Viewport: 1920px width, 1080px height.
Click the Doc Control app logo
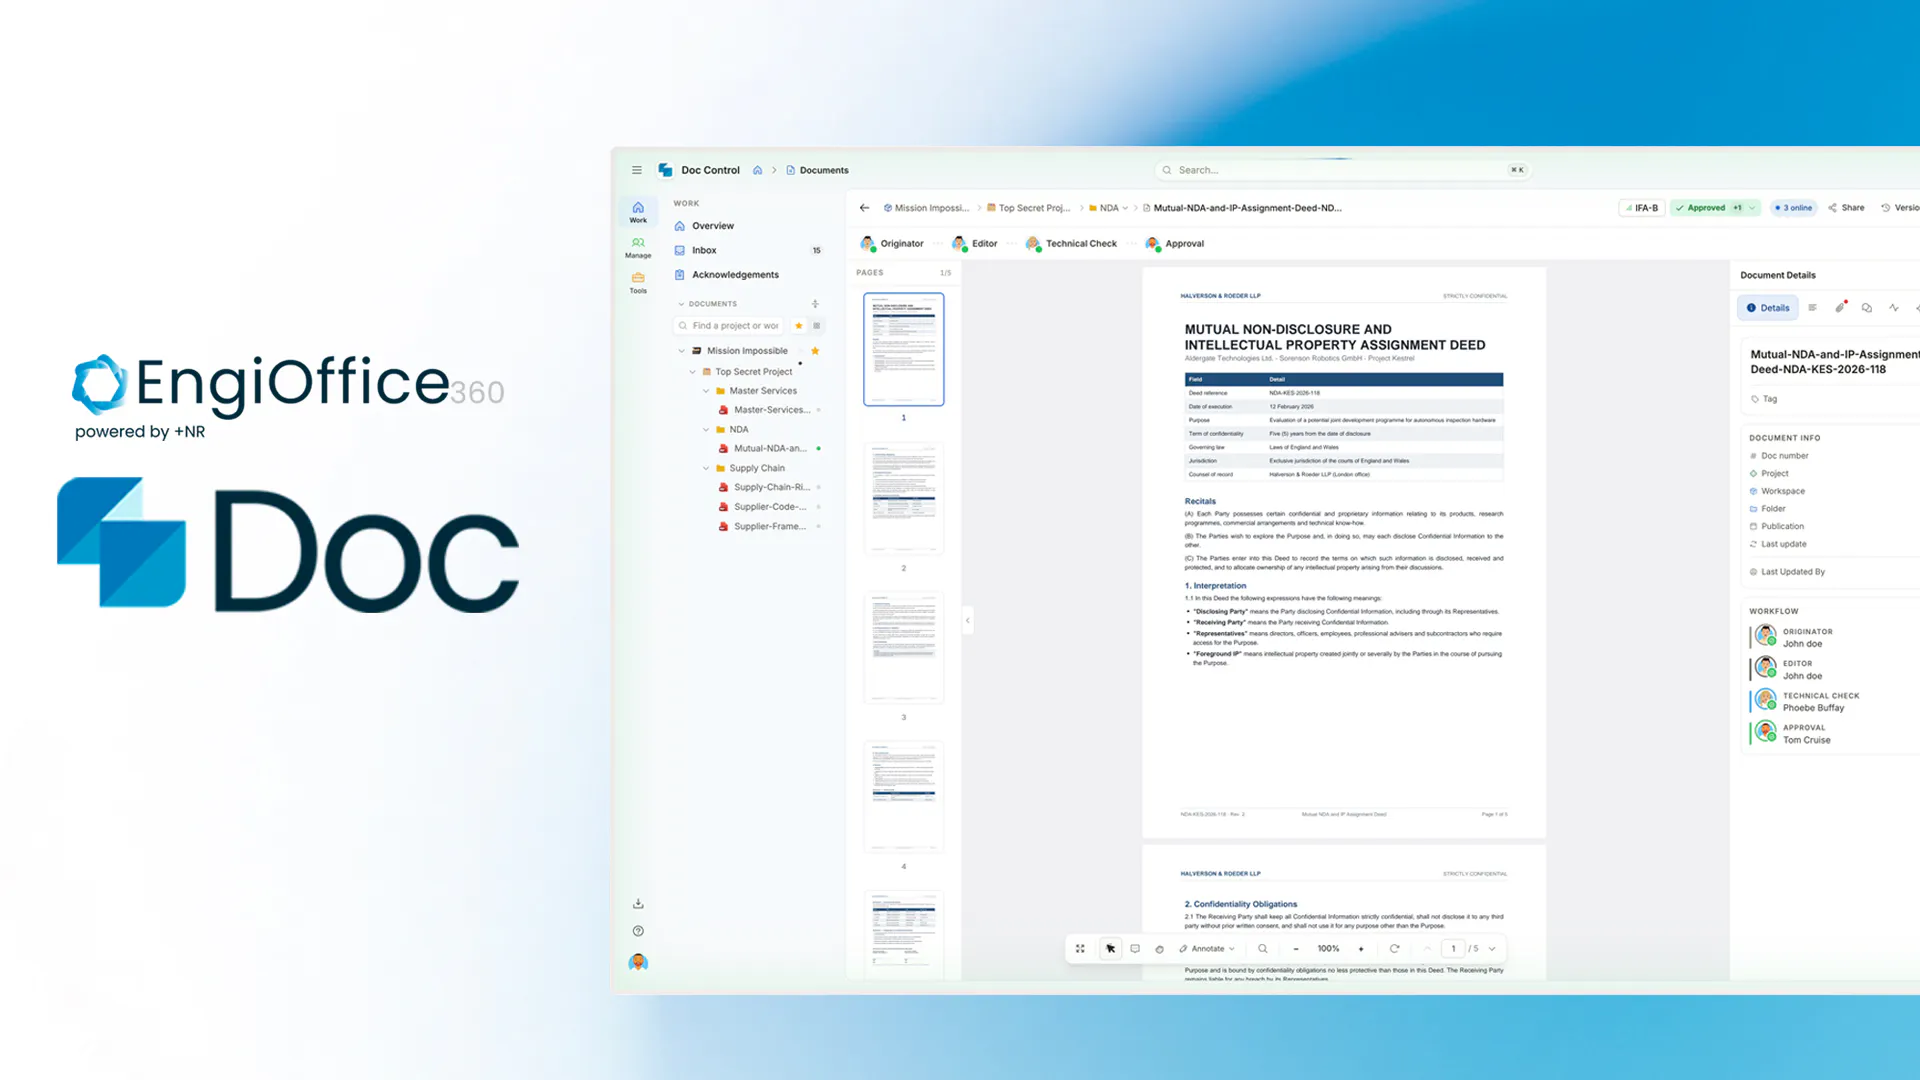(665, 170)
